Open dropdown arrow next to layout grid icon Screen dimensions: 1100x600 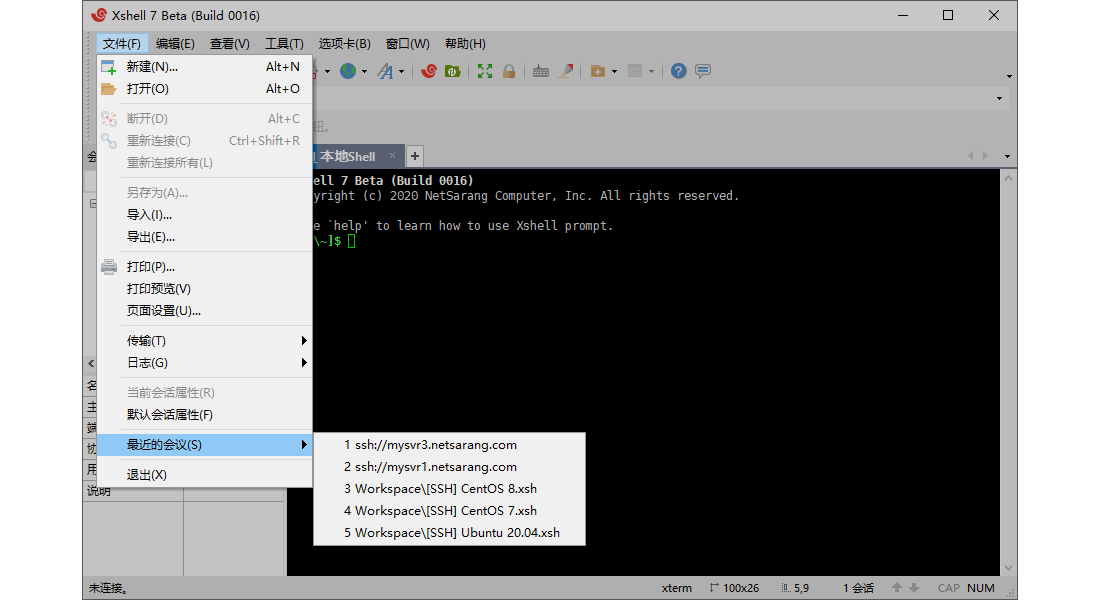tap(652, 72)
